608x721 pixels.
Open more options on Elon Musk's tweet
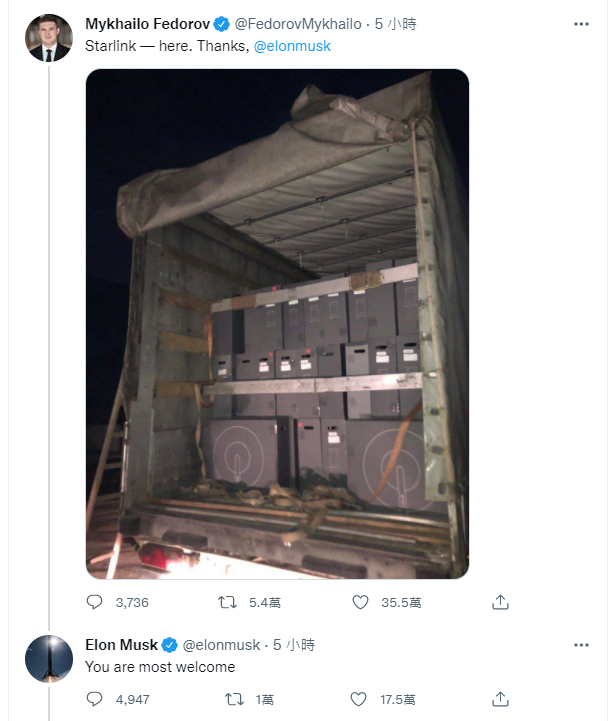[x=581, y=645]
